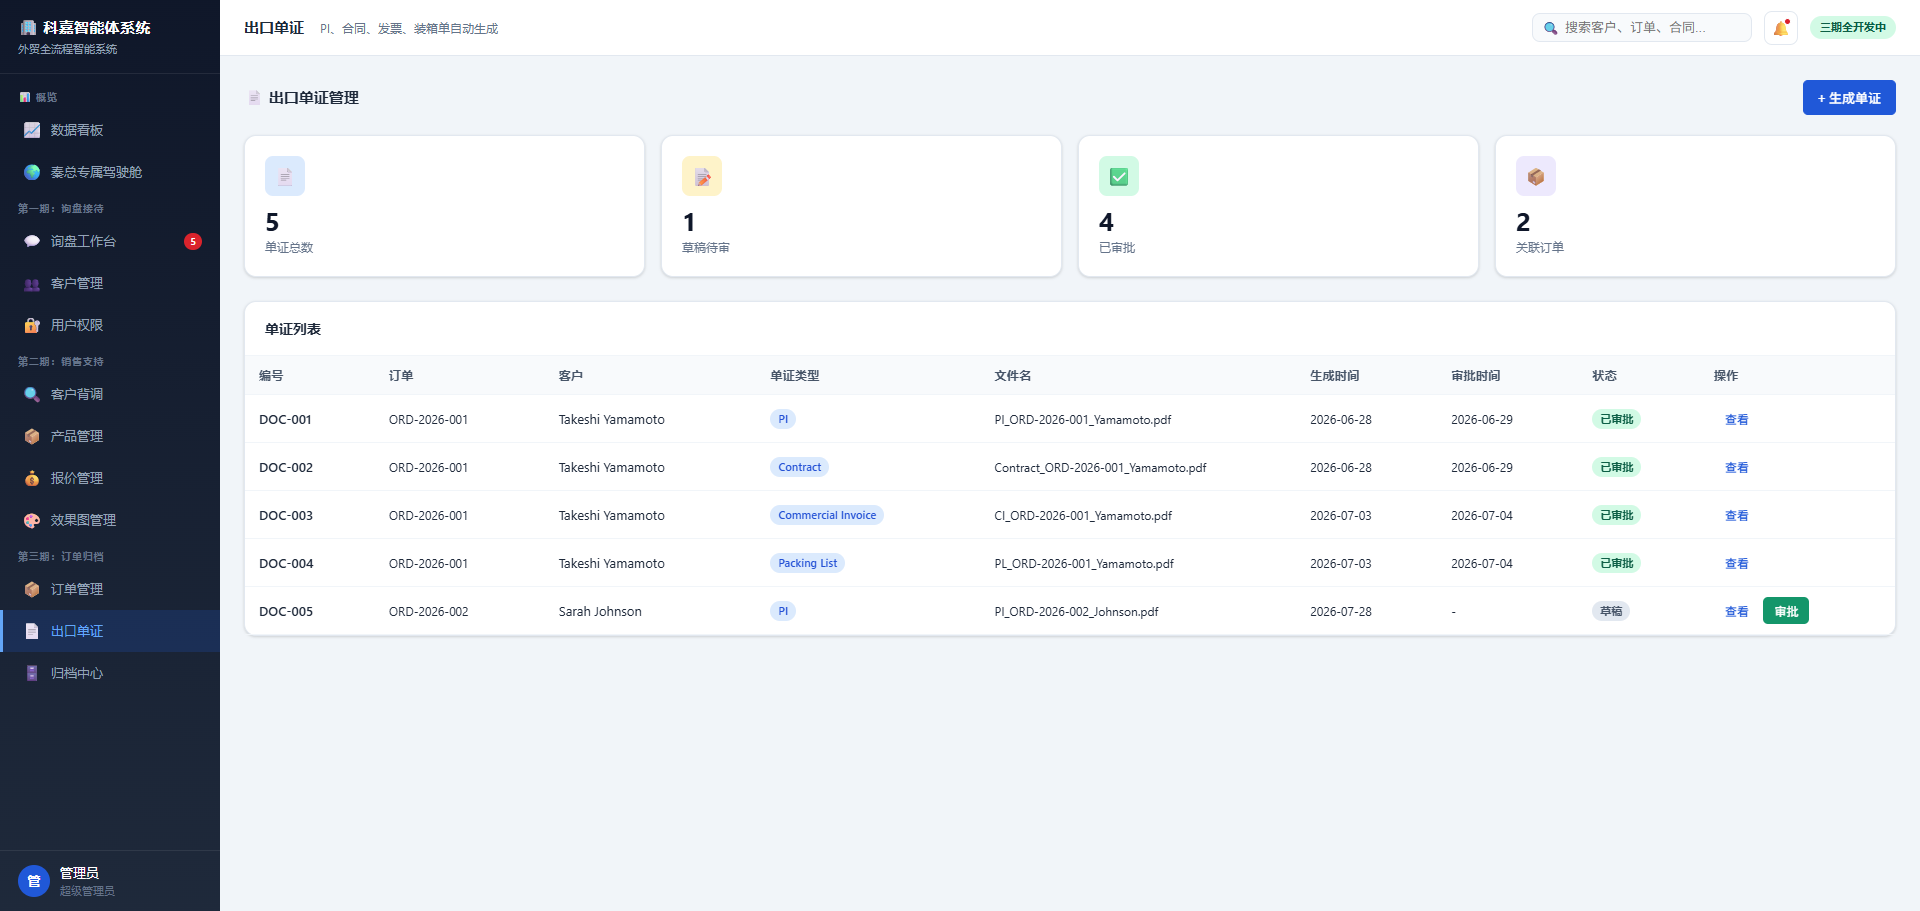Click the money bag icon for 报价管理
1920x911 pixels.
(32, 478)
